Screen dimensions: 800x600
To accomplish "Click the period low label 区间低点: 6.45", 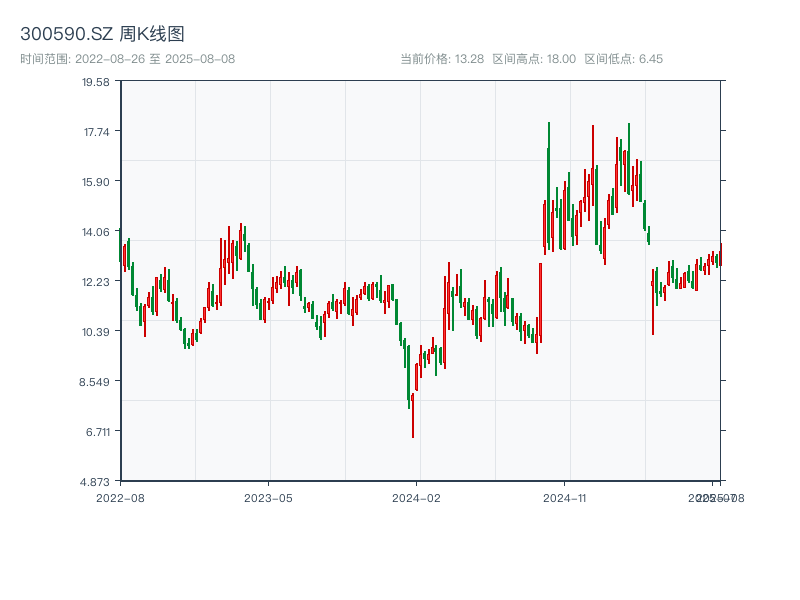I will click(x=623, y=59).
